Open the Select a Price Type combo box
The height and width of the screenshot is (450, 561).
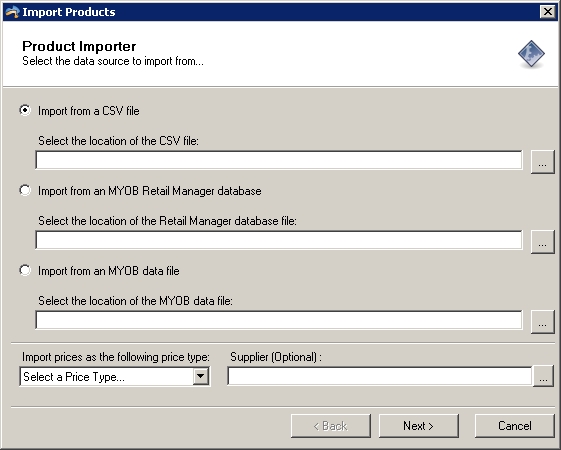[x=115, y=376]
